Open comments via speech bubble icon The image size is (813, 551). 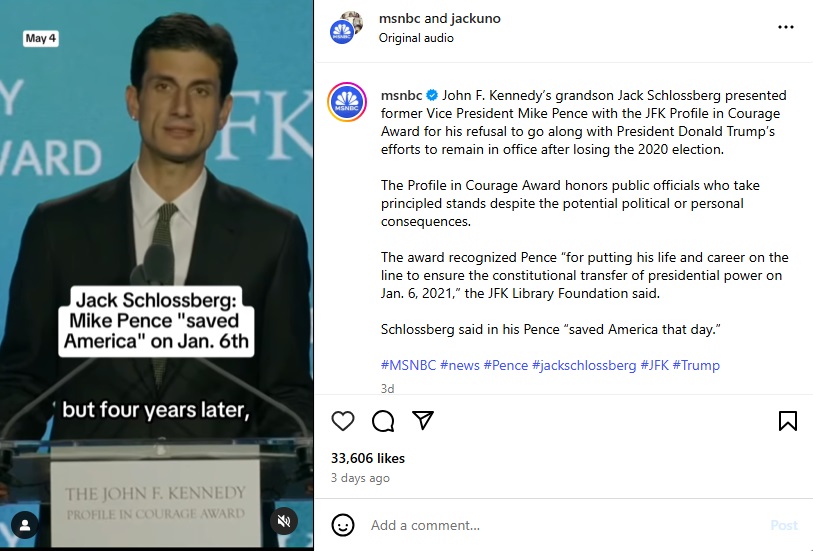[383, 421]
